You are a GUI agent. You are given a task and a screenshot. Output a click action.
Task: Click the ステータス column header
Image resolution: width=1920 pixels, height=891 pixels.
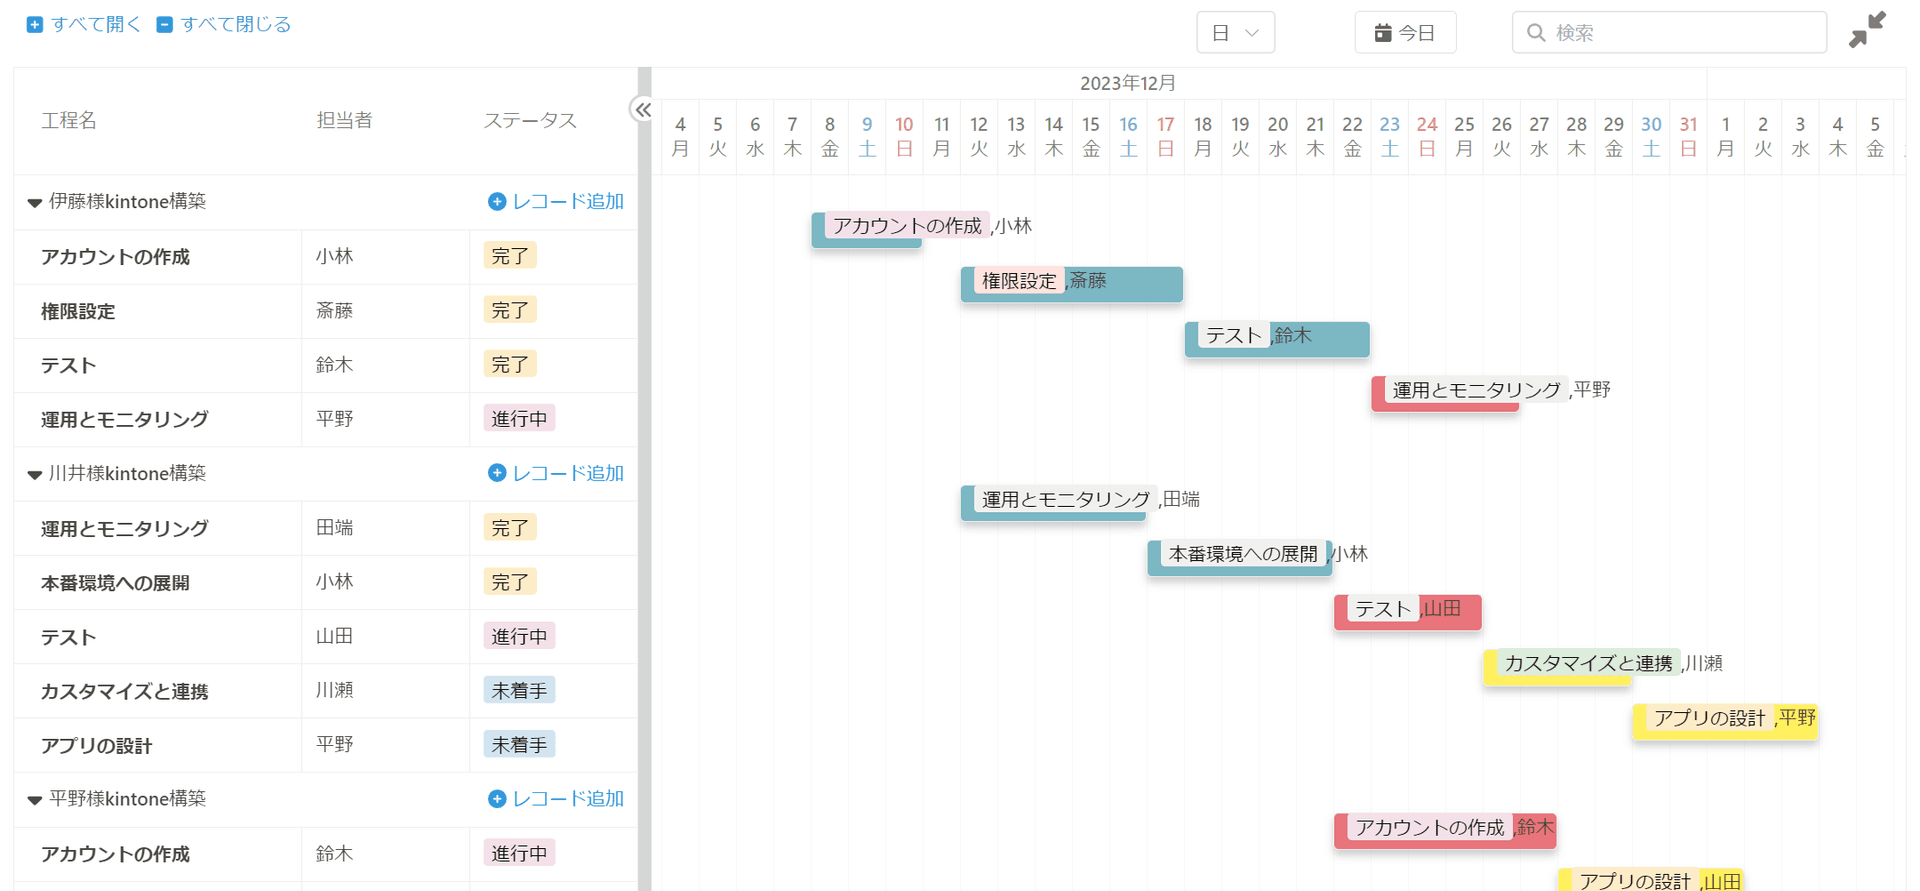[x=530, y=120]
